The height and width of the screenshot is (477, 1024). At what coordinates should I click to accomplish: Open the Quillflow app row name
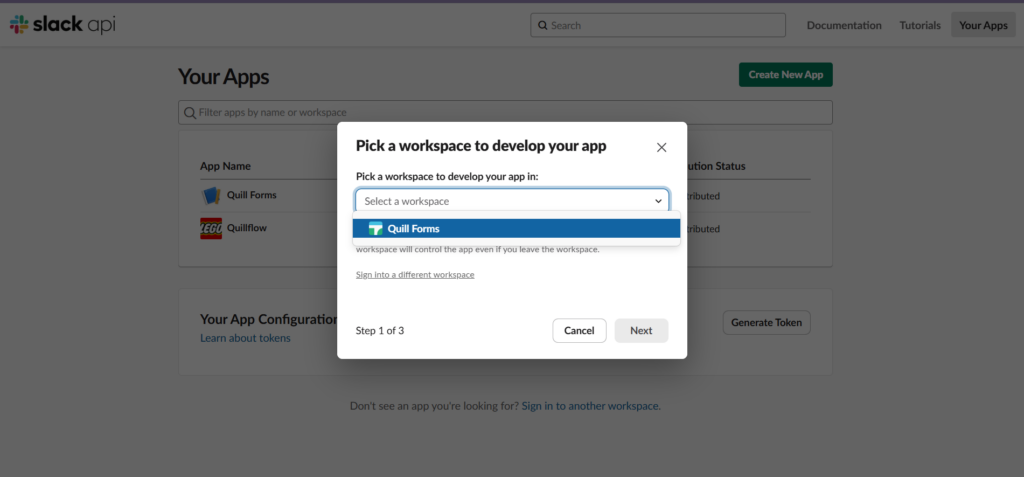(x=247, y=228)
